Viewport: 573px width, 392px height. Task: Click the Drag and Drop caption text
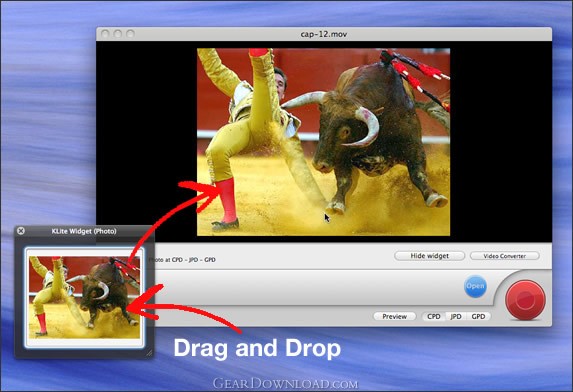257,348
